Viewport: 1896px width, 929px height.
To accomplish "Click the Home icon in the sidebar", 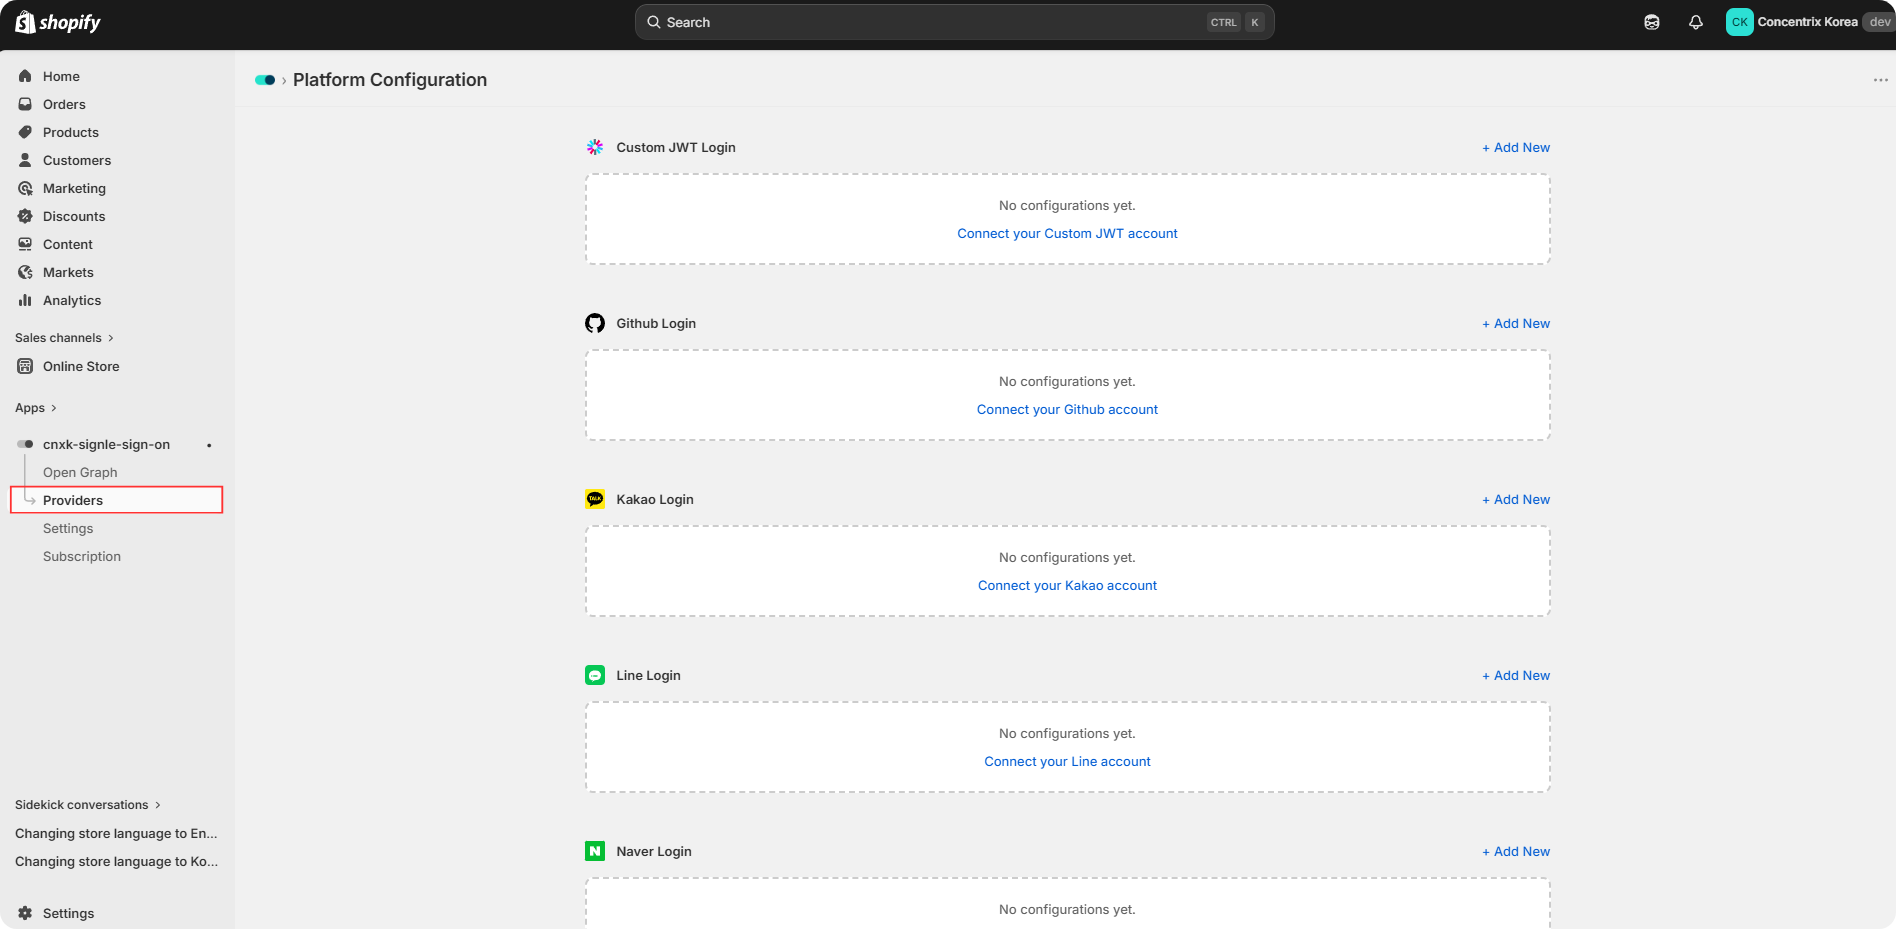I will (x=25, y=76).
